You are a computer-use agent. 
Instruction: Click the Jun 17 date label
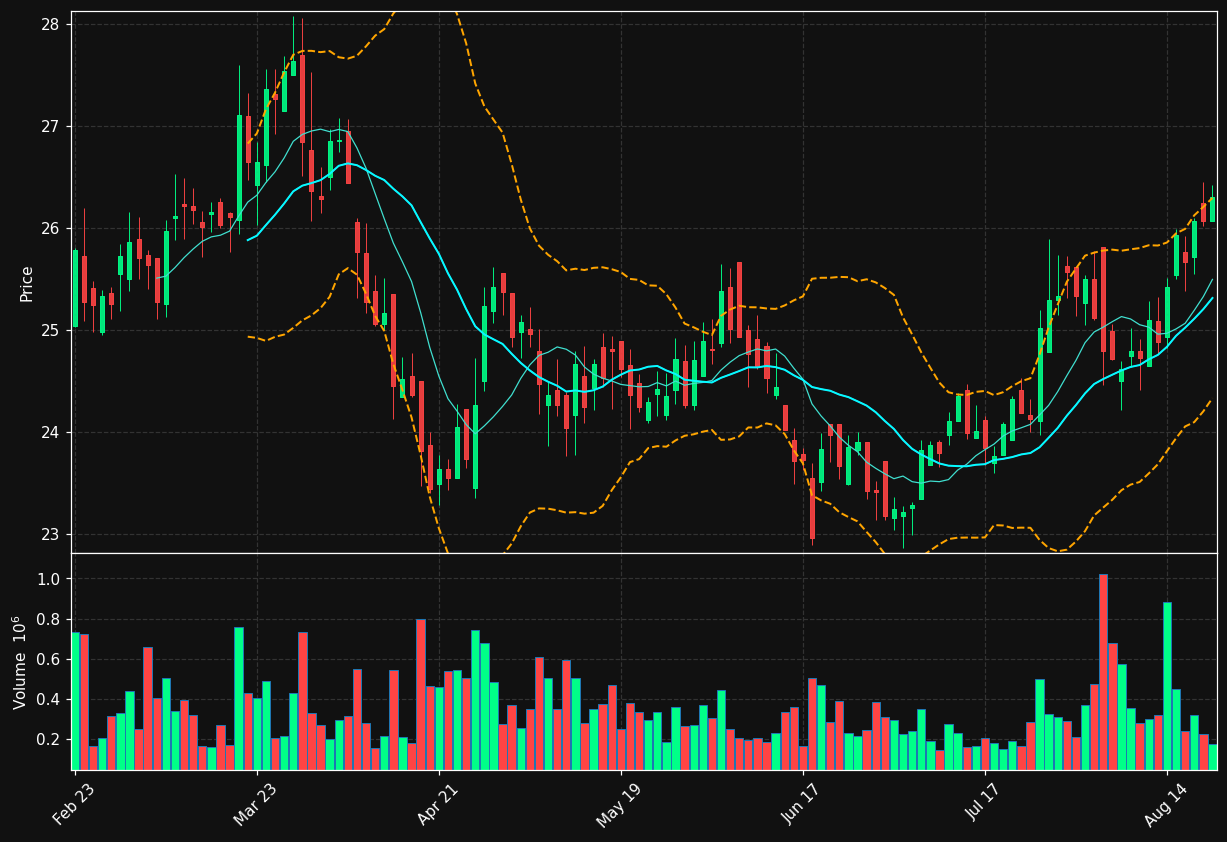click(x=799, y=804)
